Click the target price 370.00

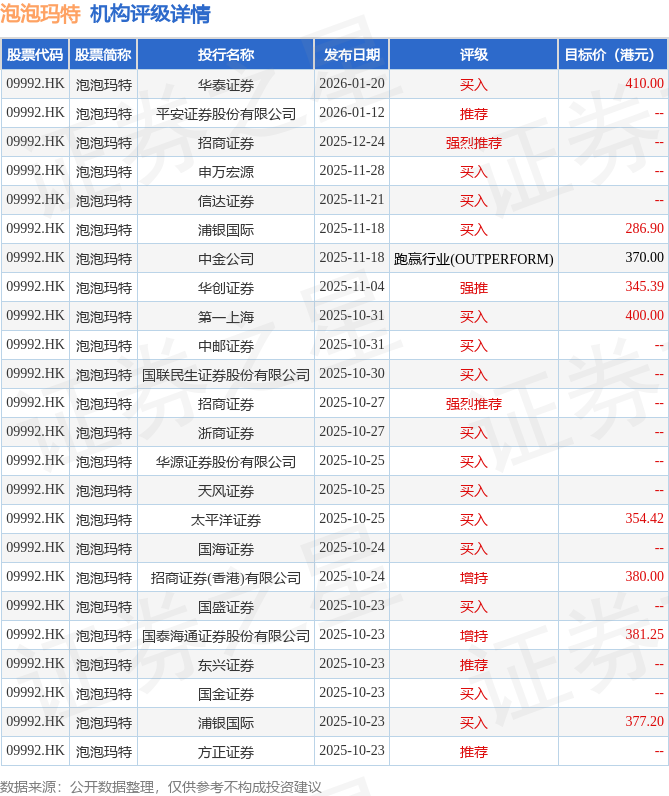pos(644,257)
